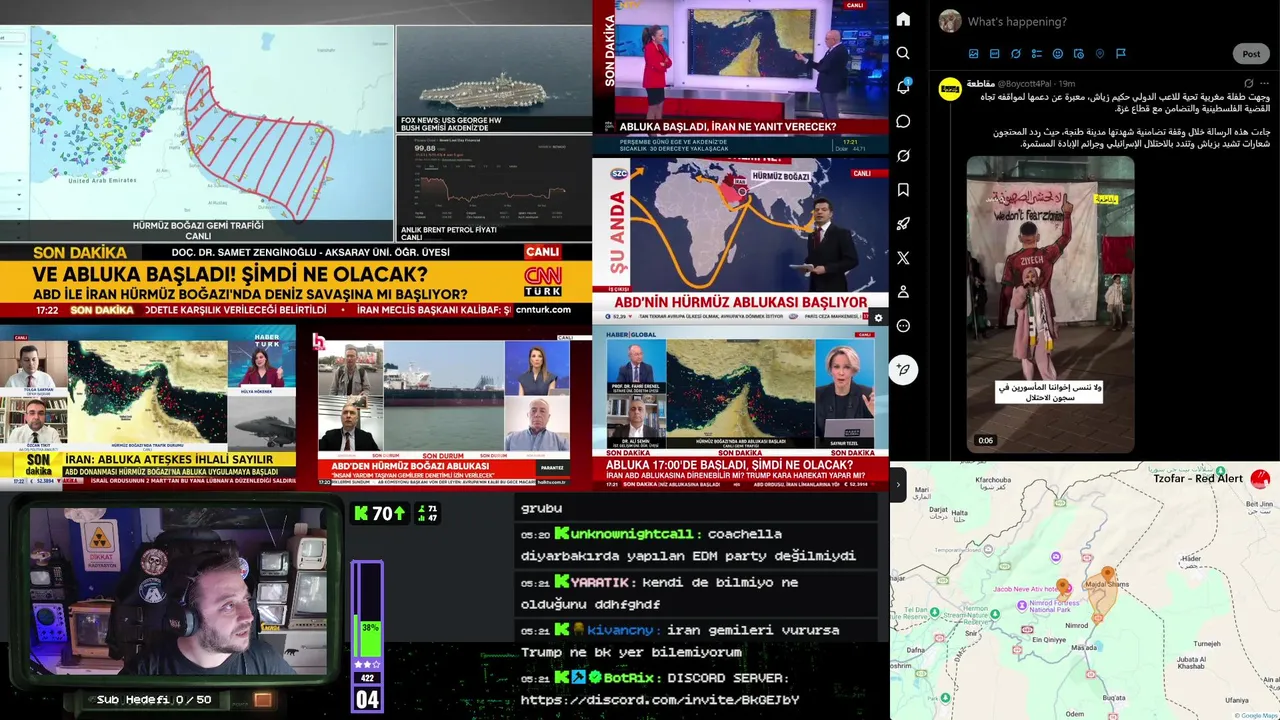Open Bookmarks in X sidebar

(x=903, y=189)
